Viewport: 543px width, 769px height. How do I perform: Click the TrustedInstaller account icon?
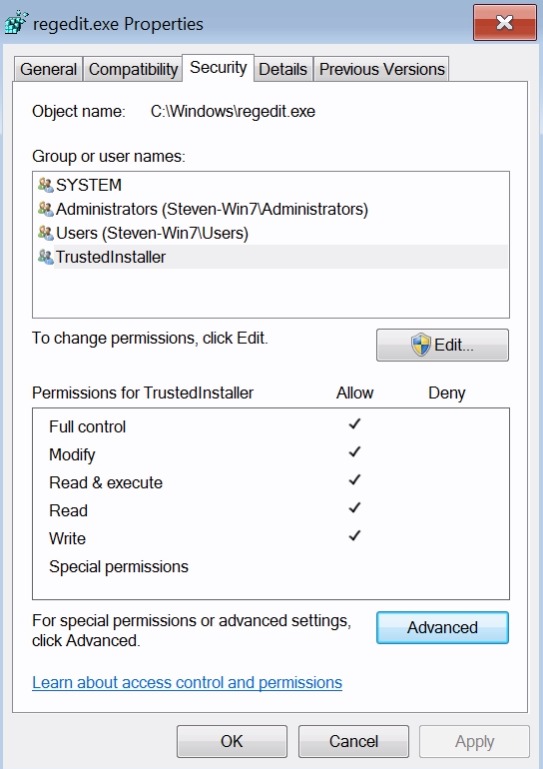pos(46,256)
